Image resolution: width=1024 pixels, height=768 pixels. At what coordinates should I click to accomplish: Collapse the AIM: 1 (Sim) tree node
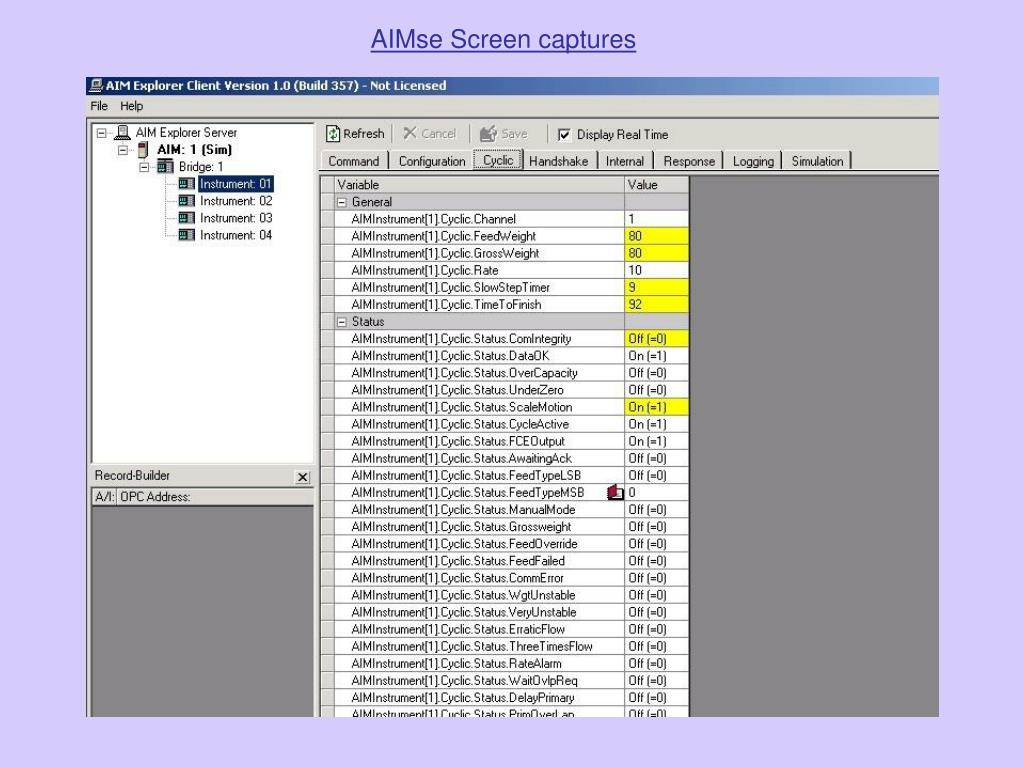pyautogui.click(x=123, y=150)
